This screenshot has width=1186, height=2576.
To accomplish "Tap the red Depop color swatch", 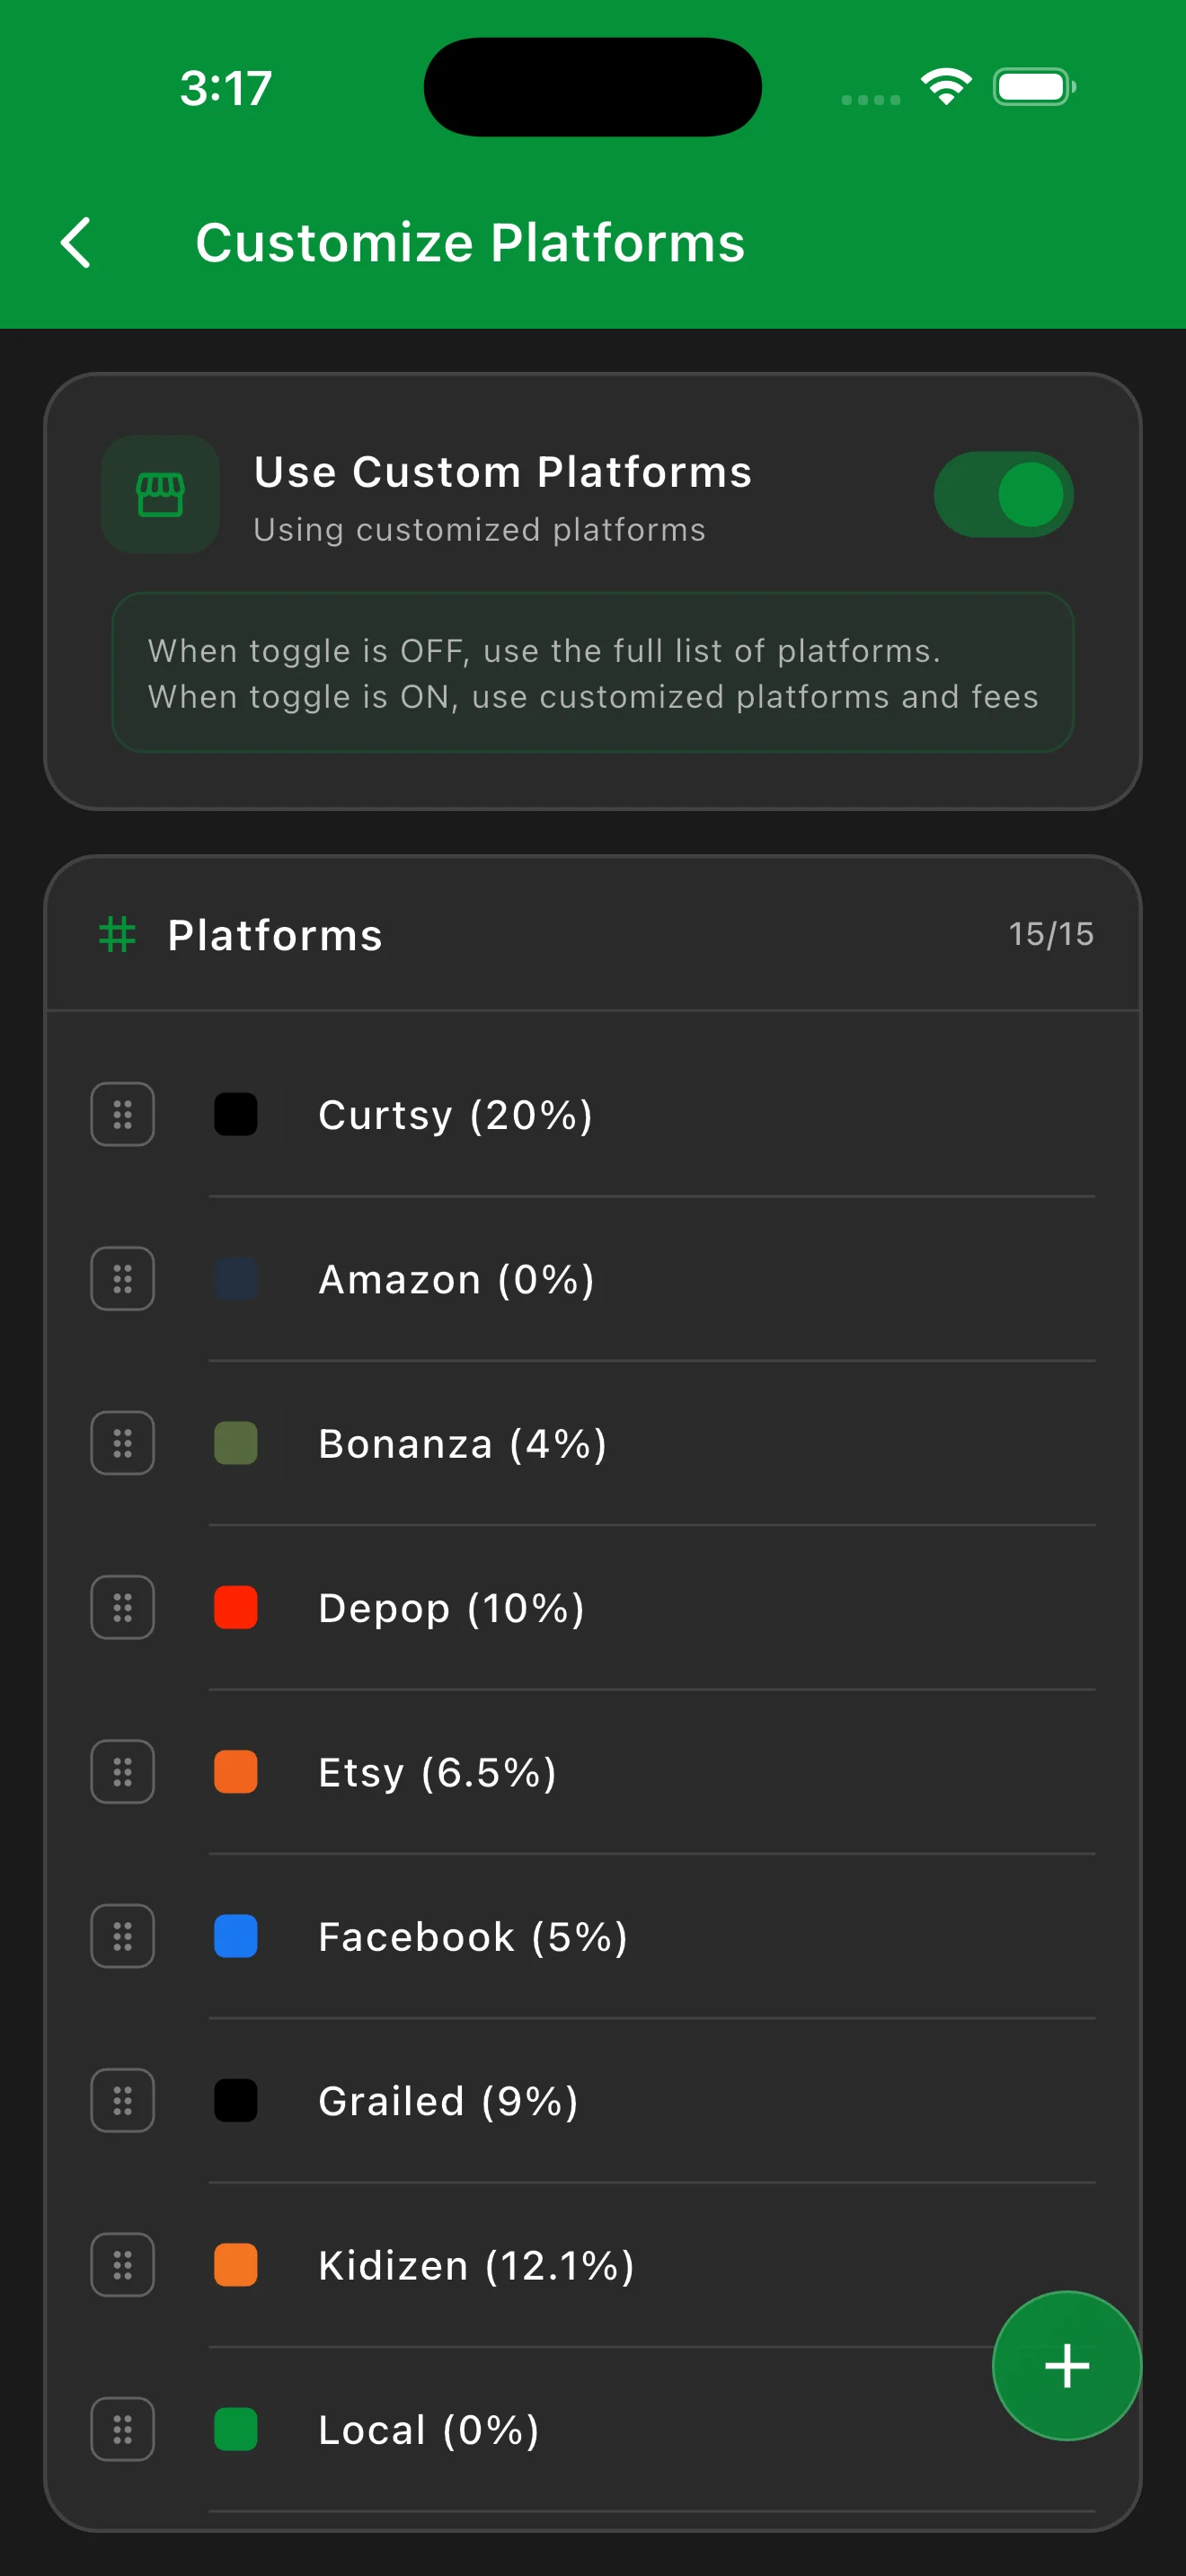I will coord(236,1607).
